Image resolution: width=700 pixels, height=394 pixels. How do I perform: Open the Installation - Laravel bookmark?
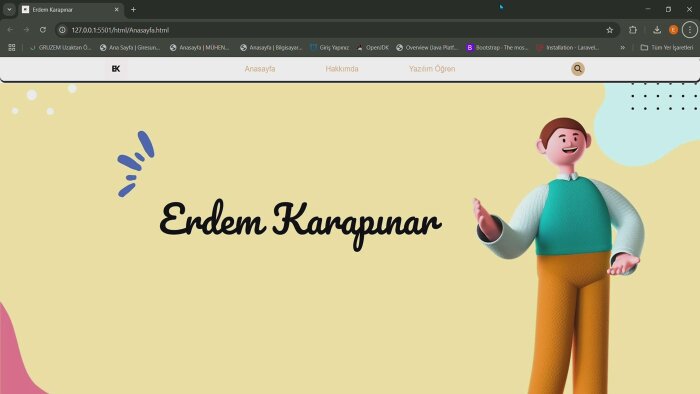pos(568,47)
